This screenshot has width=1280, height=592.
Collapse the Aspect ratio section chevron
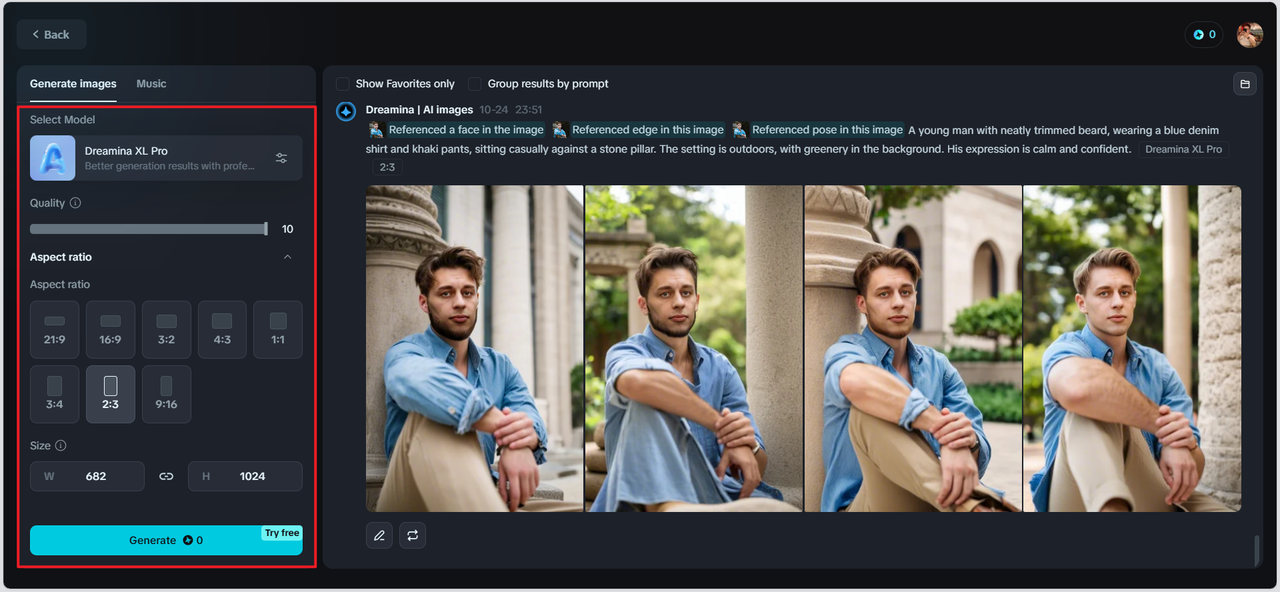pyautogui.click(x=288, y=257)
